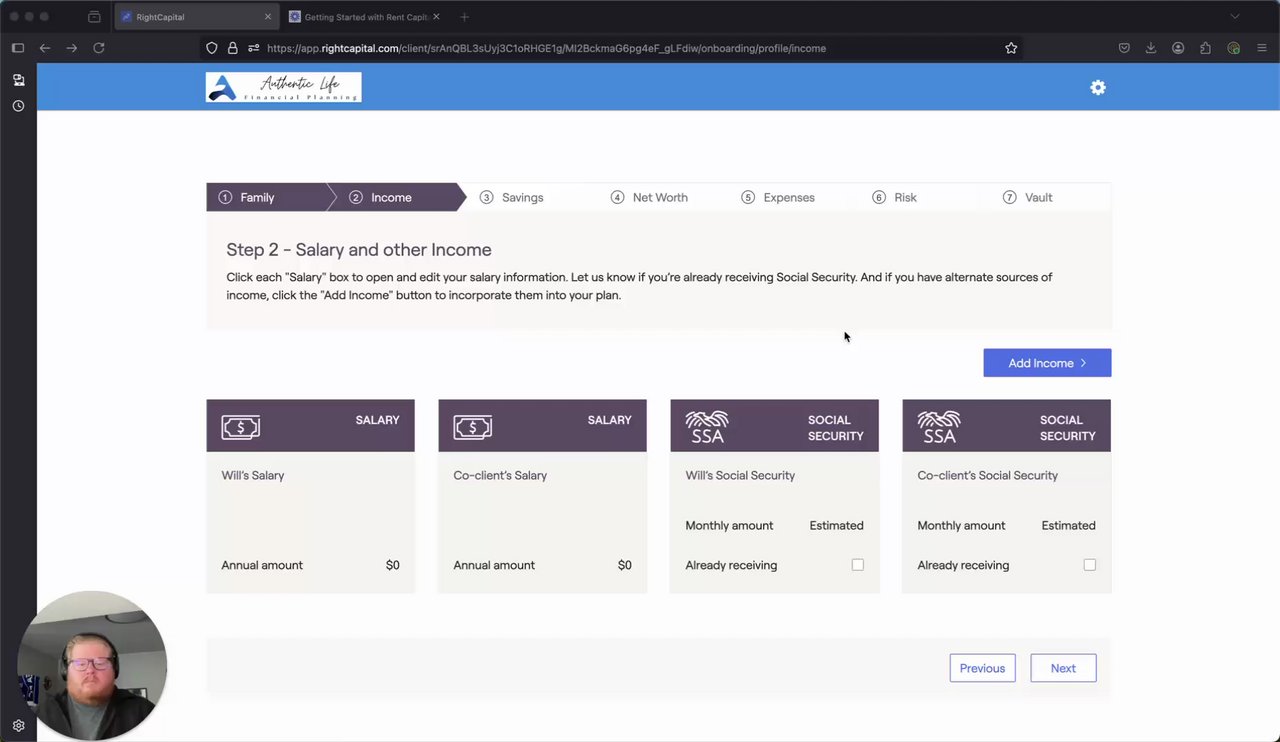Check Will's Already receiving Social Security box
This screenshot has width=1280, height=742.
(858, 565)
